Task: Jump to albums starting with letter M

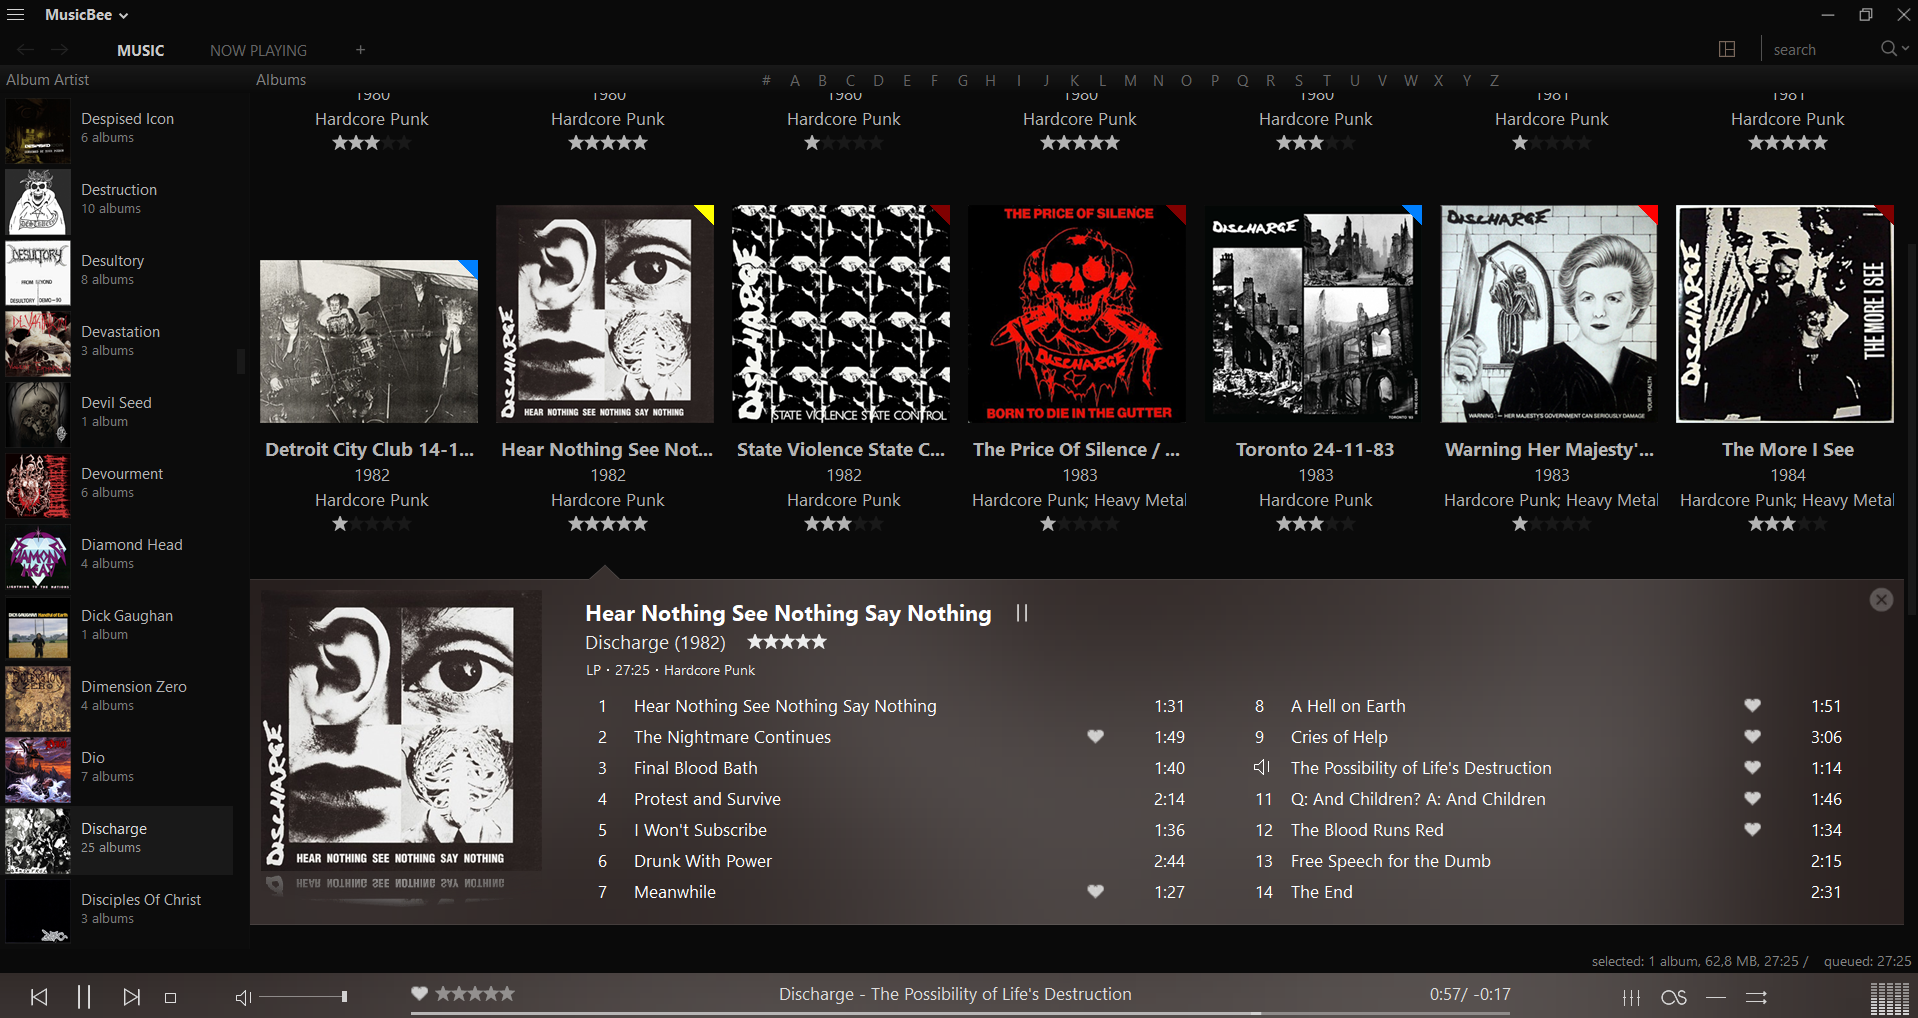Action: tap(1130, 81)
